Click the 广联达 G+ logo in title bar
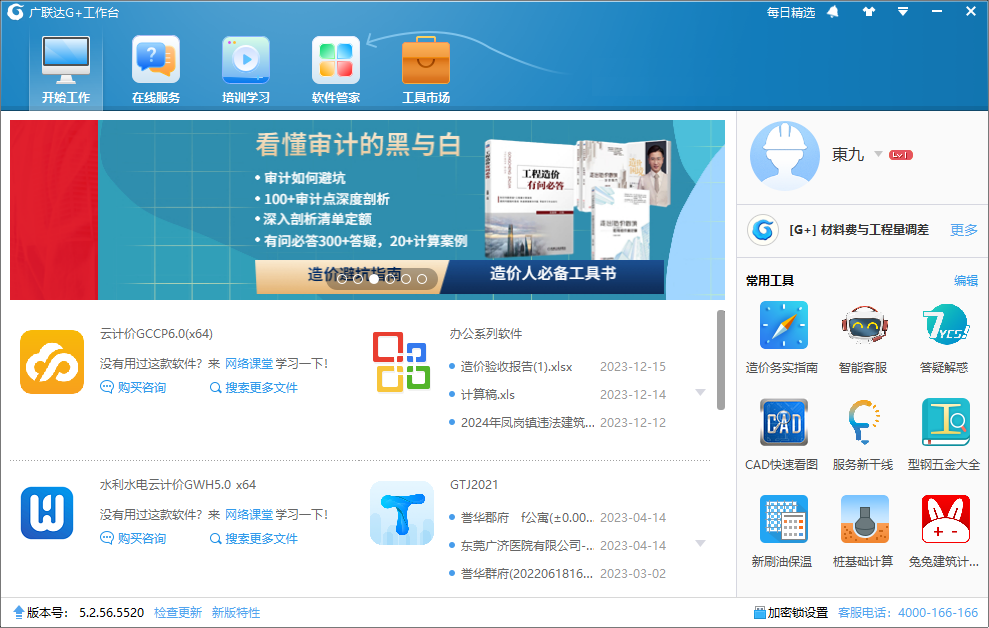Viewport: 989px width, 628px height. [15, 12]
